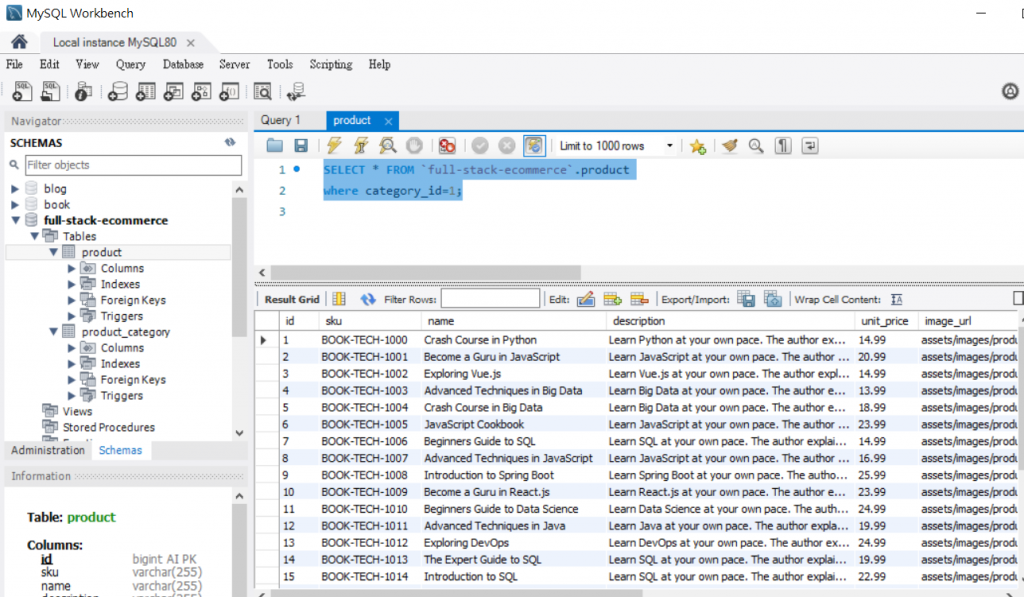
Task: Select Stored Procedures tree item
Action: (x=108, y=427)
